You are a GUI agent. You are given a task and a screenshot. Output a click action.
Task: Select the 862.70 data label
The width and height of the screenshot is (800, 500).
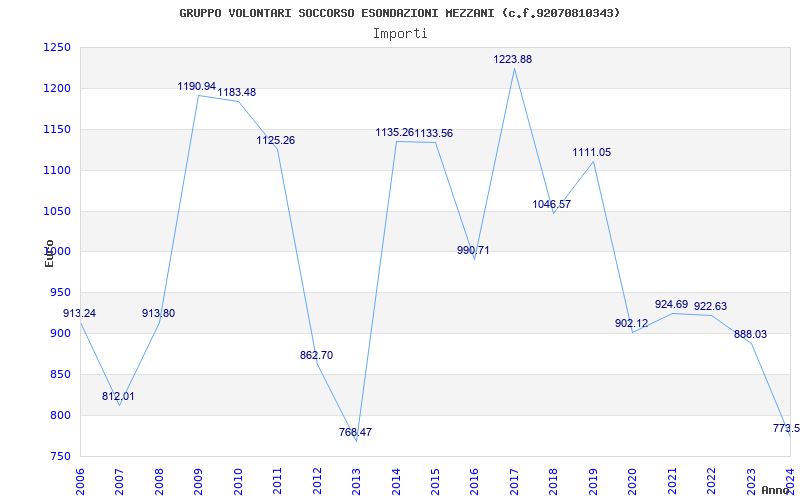click(x=316, y=355)
